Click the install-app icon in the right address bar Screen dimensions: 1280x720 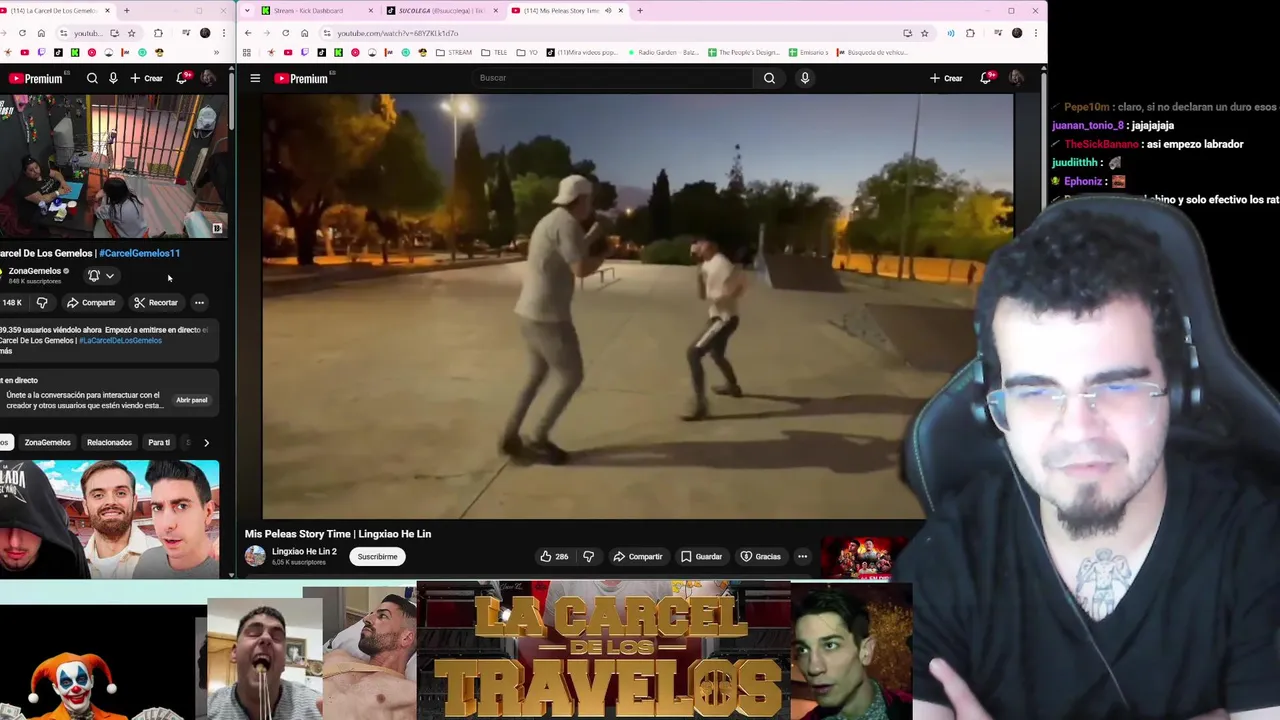point(907,33)
